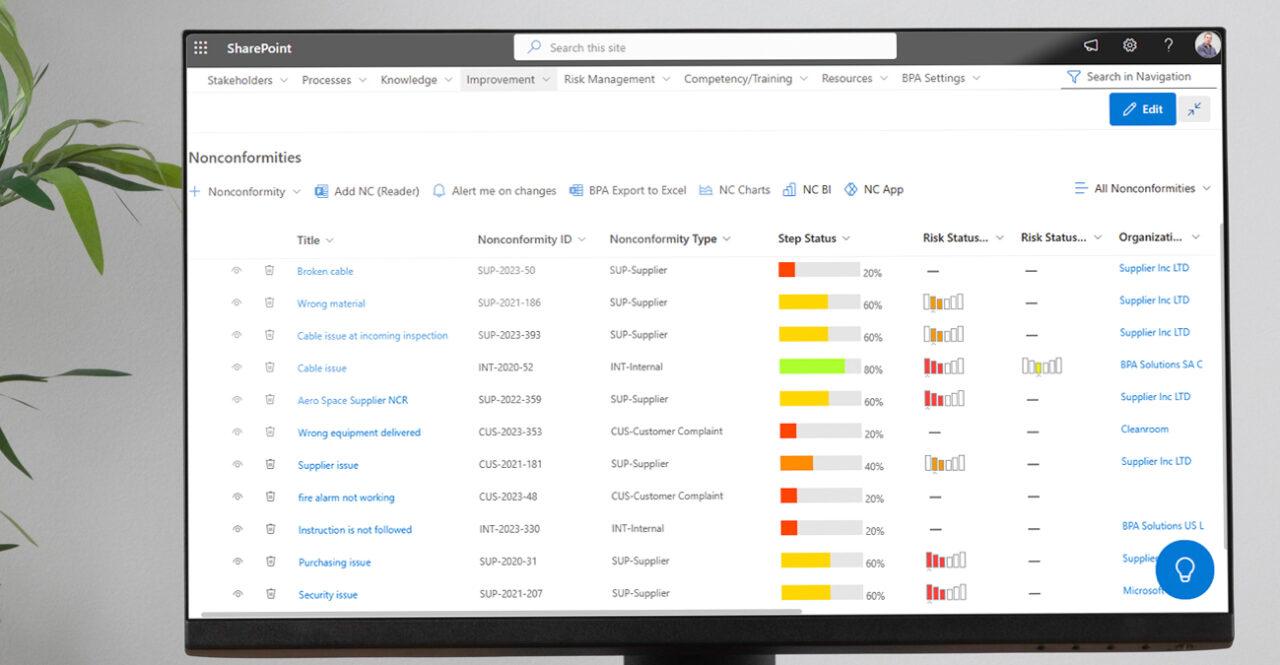Preview the Broken cable nonconformity
The height and width of the screenshot is (665, 1280).
click(237, 271)
